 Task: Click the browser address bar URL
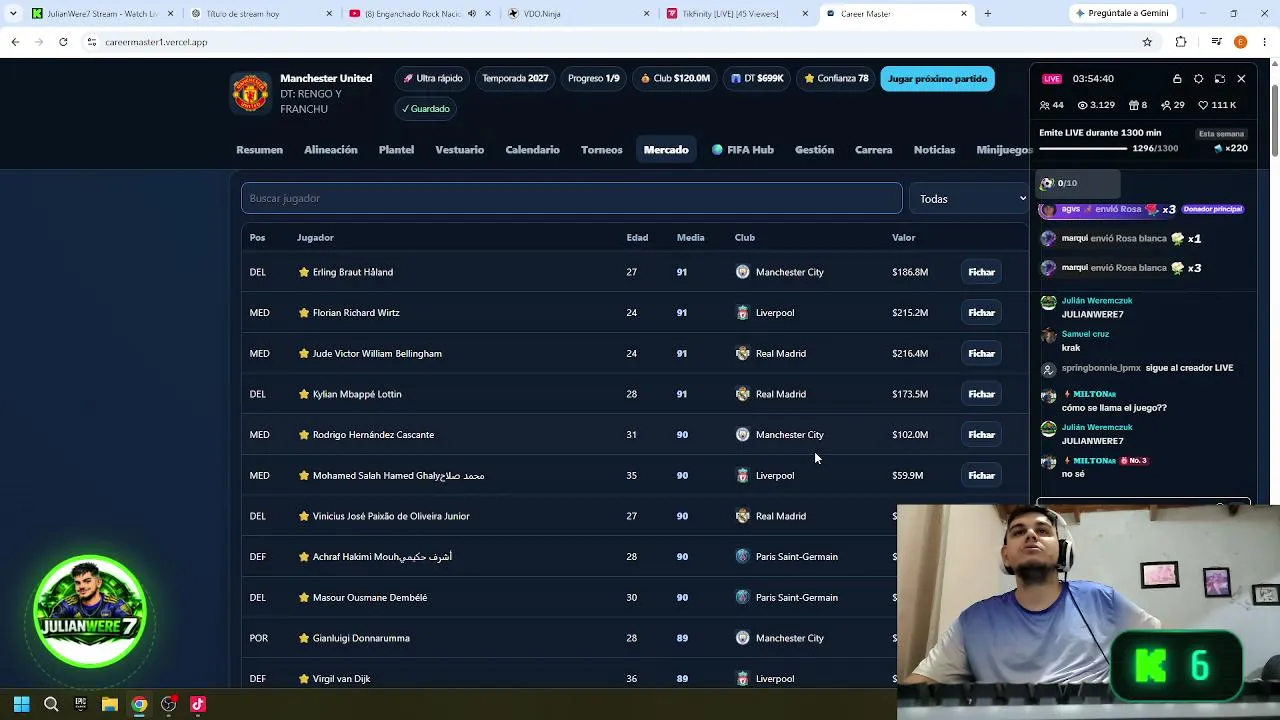[x=156, y=42]
